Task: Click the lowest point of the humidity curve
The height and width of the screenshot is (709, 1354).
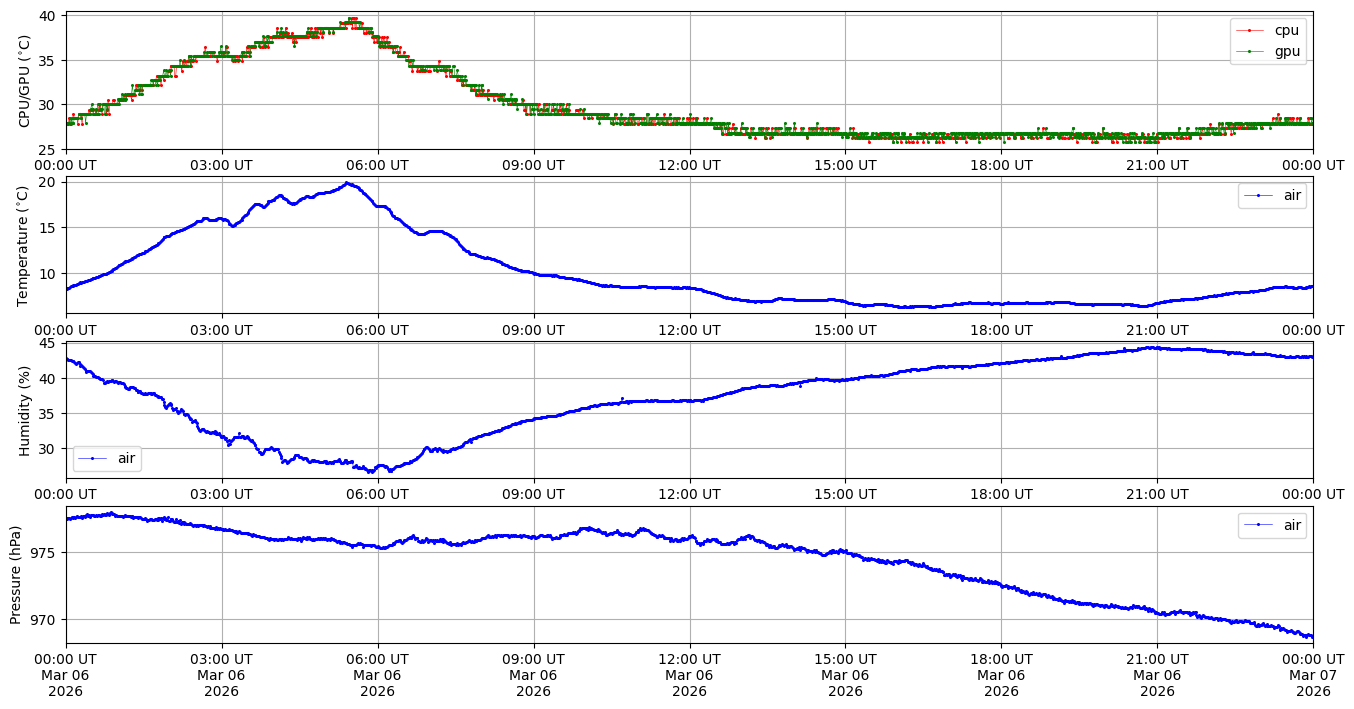Action: (x=371, y=471)
